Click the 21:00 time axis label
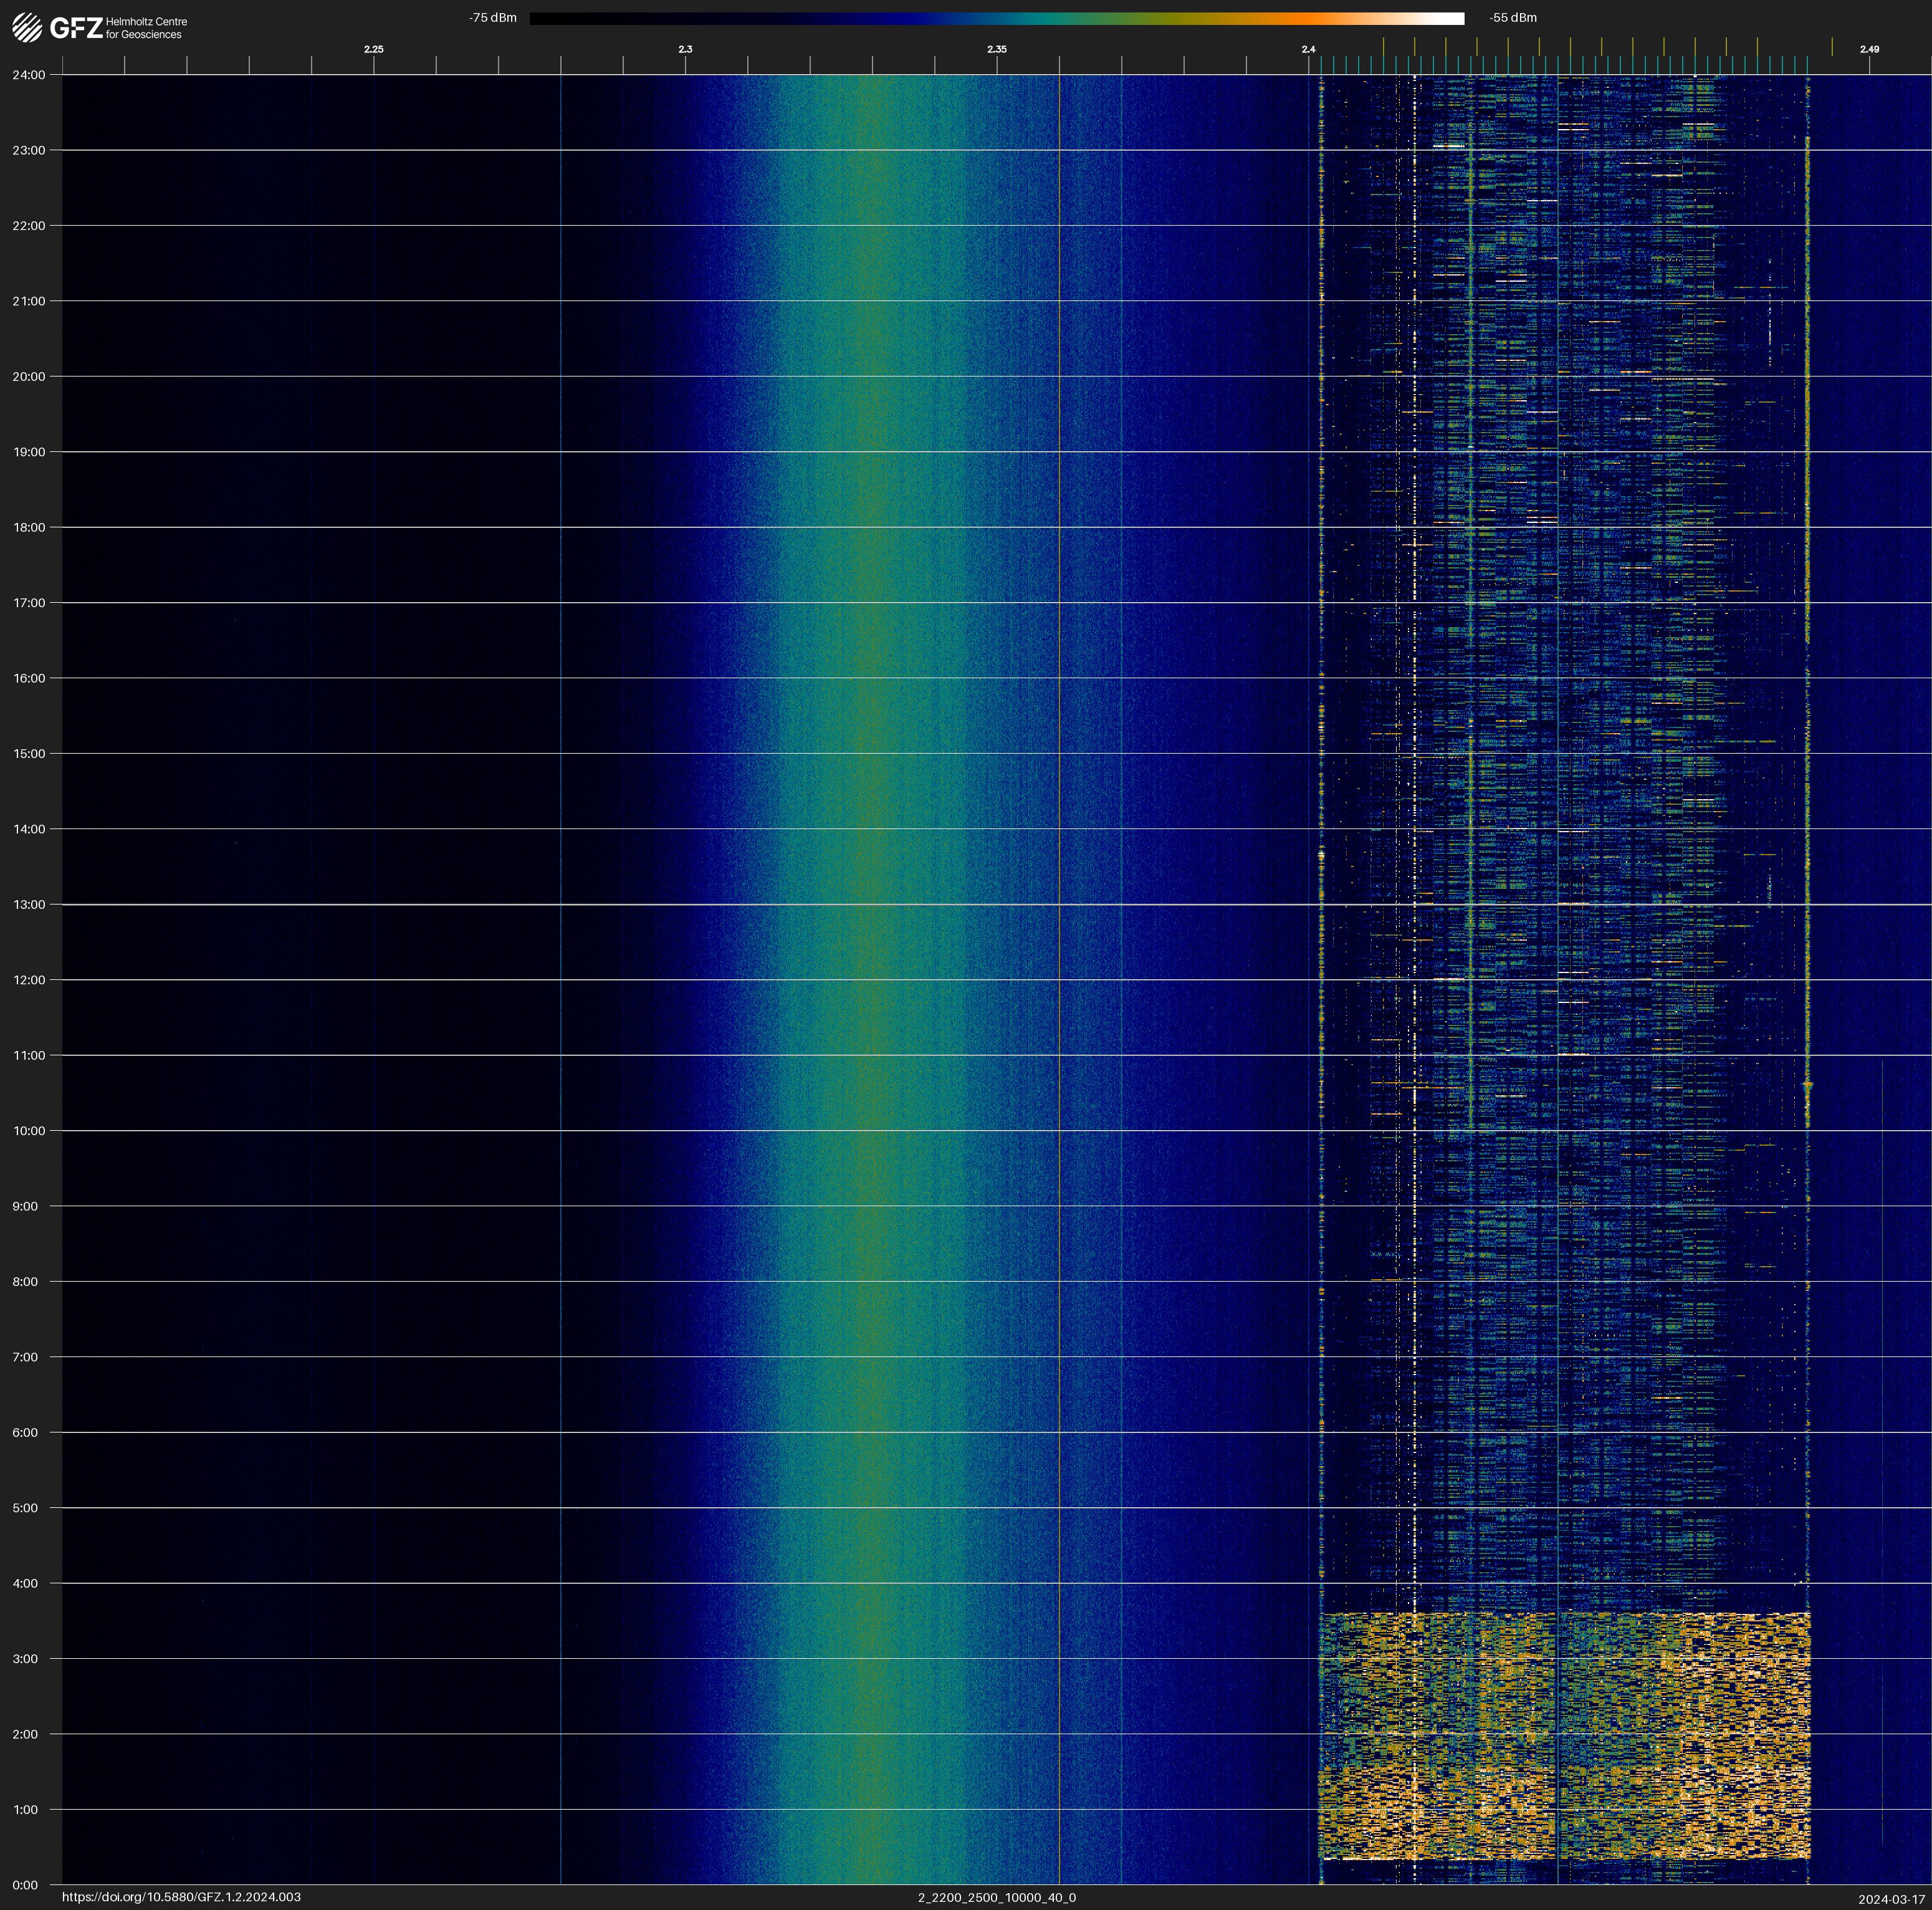1932x1910 pixels. point(29,301)
